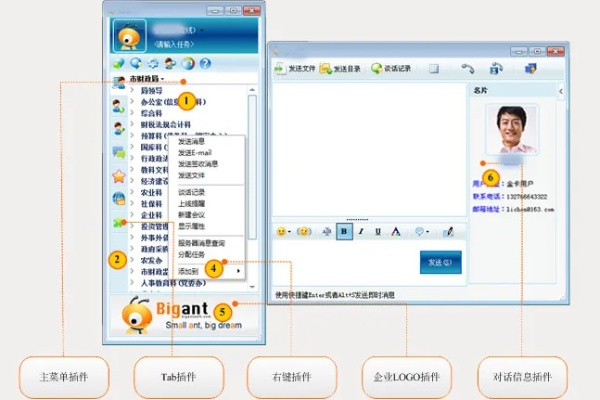Click the handwriting pen icon
The image size is (600, 400).
click(448, 232)
